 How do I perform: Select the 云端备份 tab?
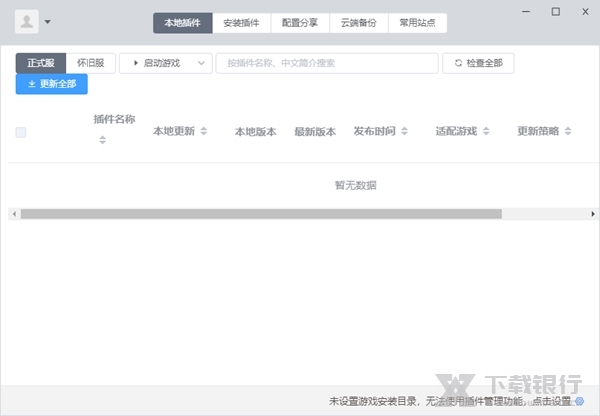pos(359,23)
